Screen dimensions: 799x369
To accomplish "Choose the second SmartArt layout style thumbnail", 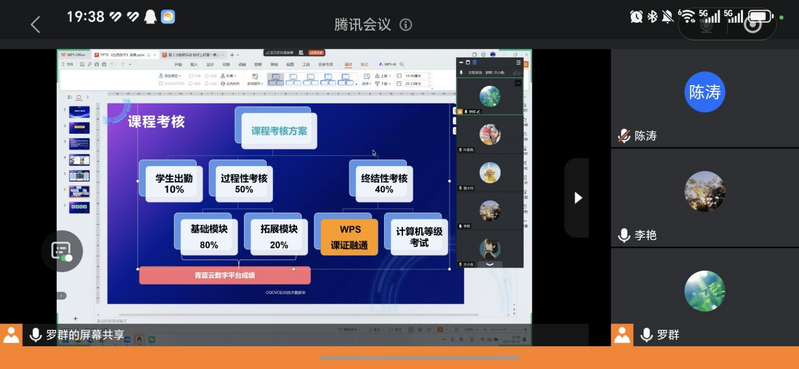I will 293,79.
